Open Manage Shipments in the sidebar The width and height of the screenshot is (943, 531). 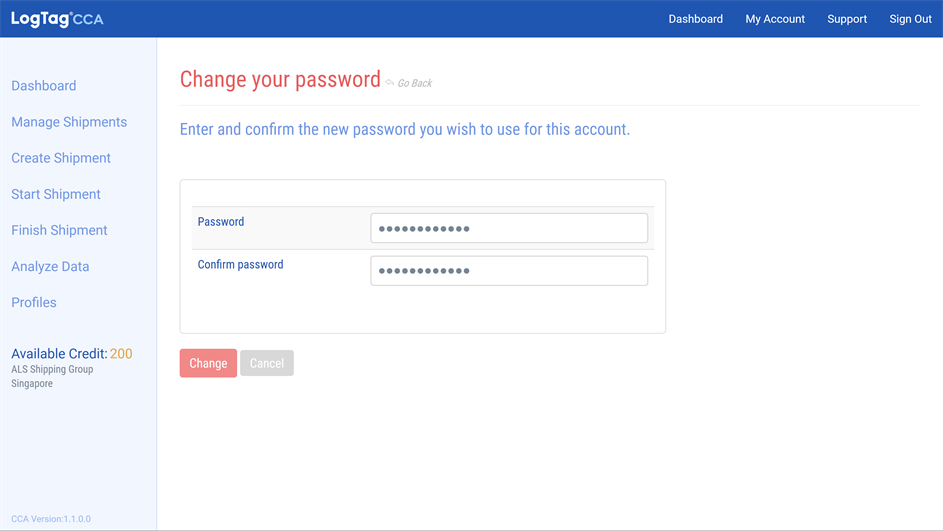click(x=69, y=122)
